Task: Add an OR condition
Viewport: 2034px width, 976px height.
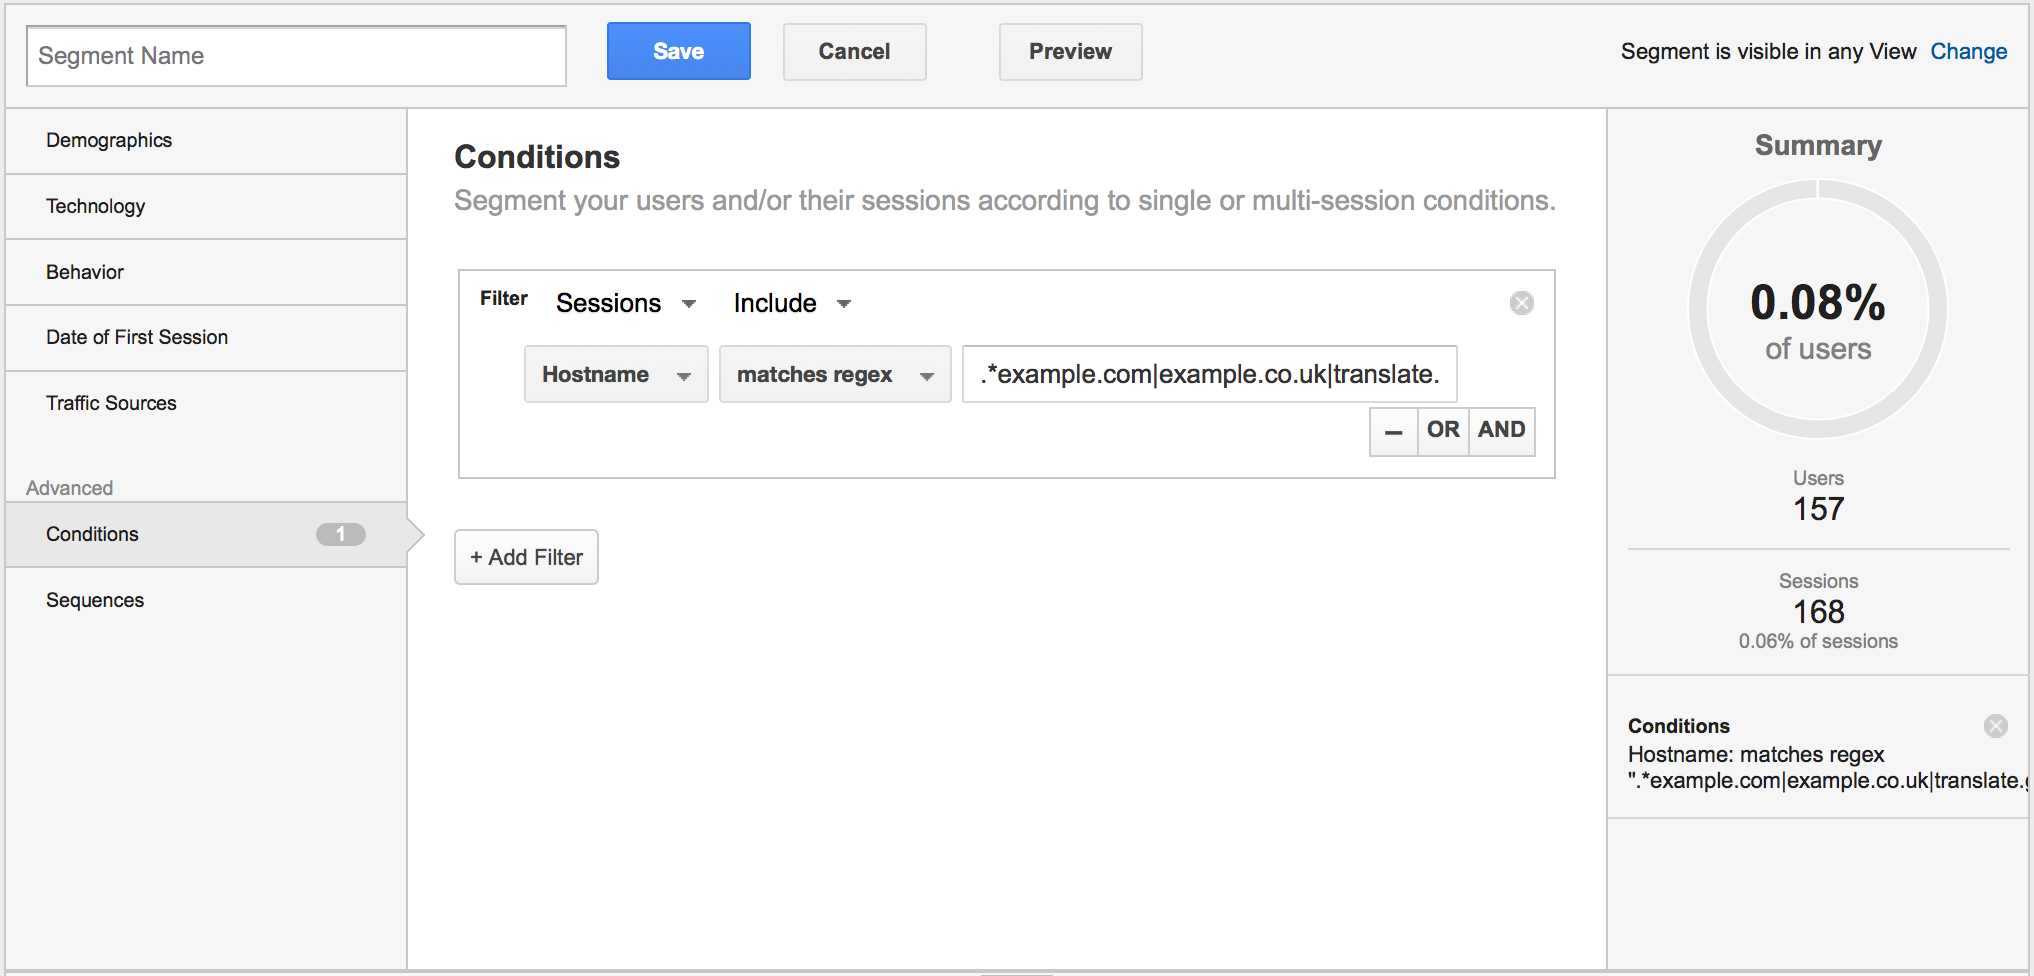Action: coord(1443,431)
